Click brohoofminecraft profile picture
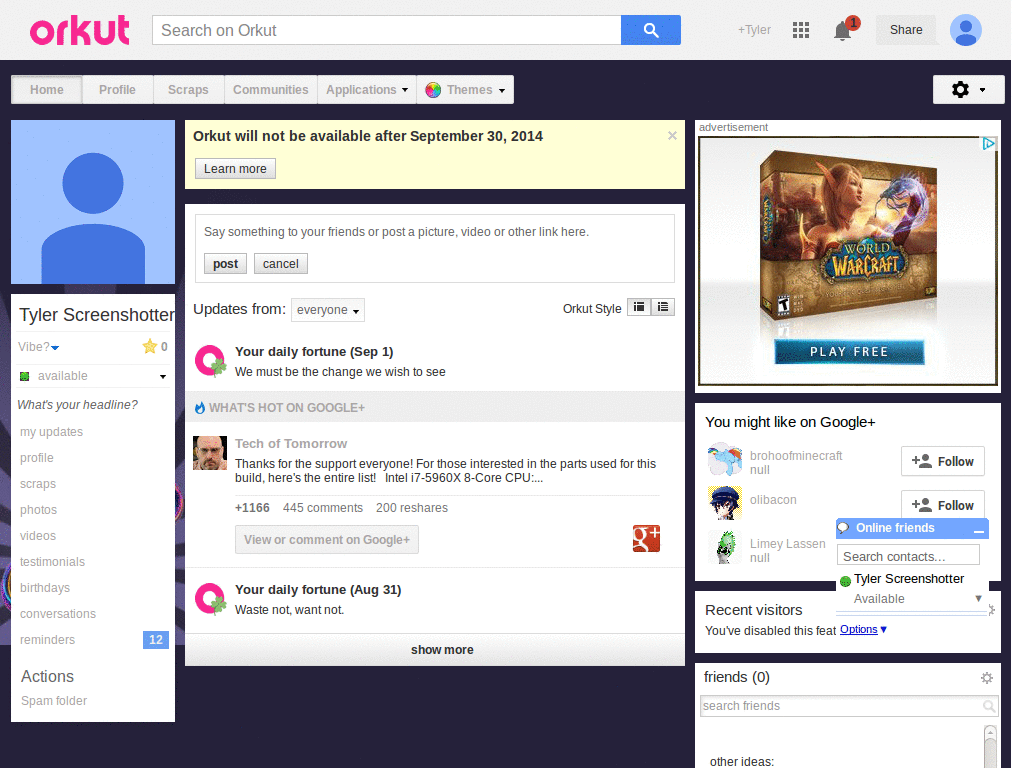 pyautogui.click(x=725, y=459)
